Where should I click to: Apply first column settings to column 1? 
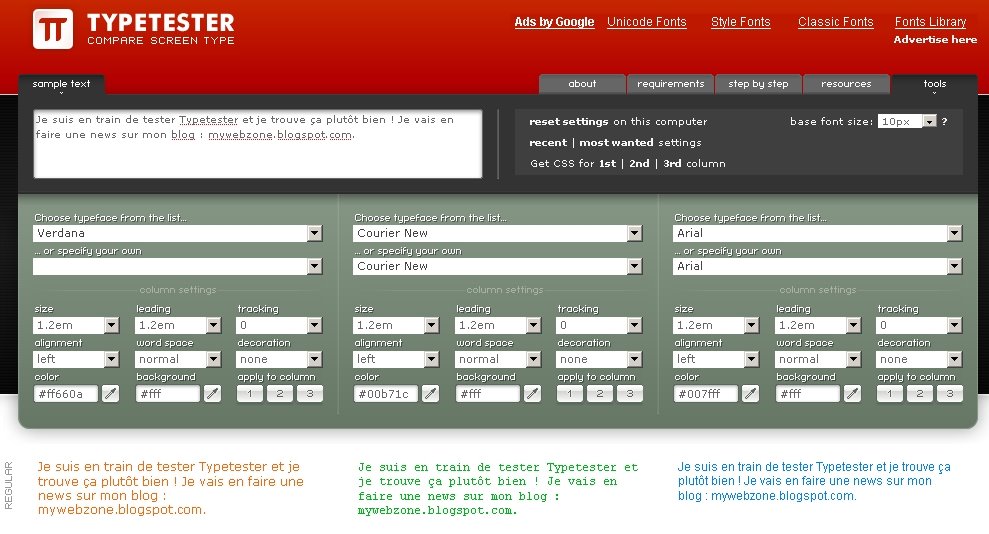(250, 394)
